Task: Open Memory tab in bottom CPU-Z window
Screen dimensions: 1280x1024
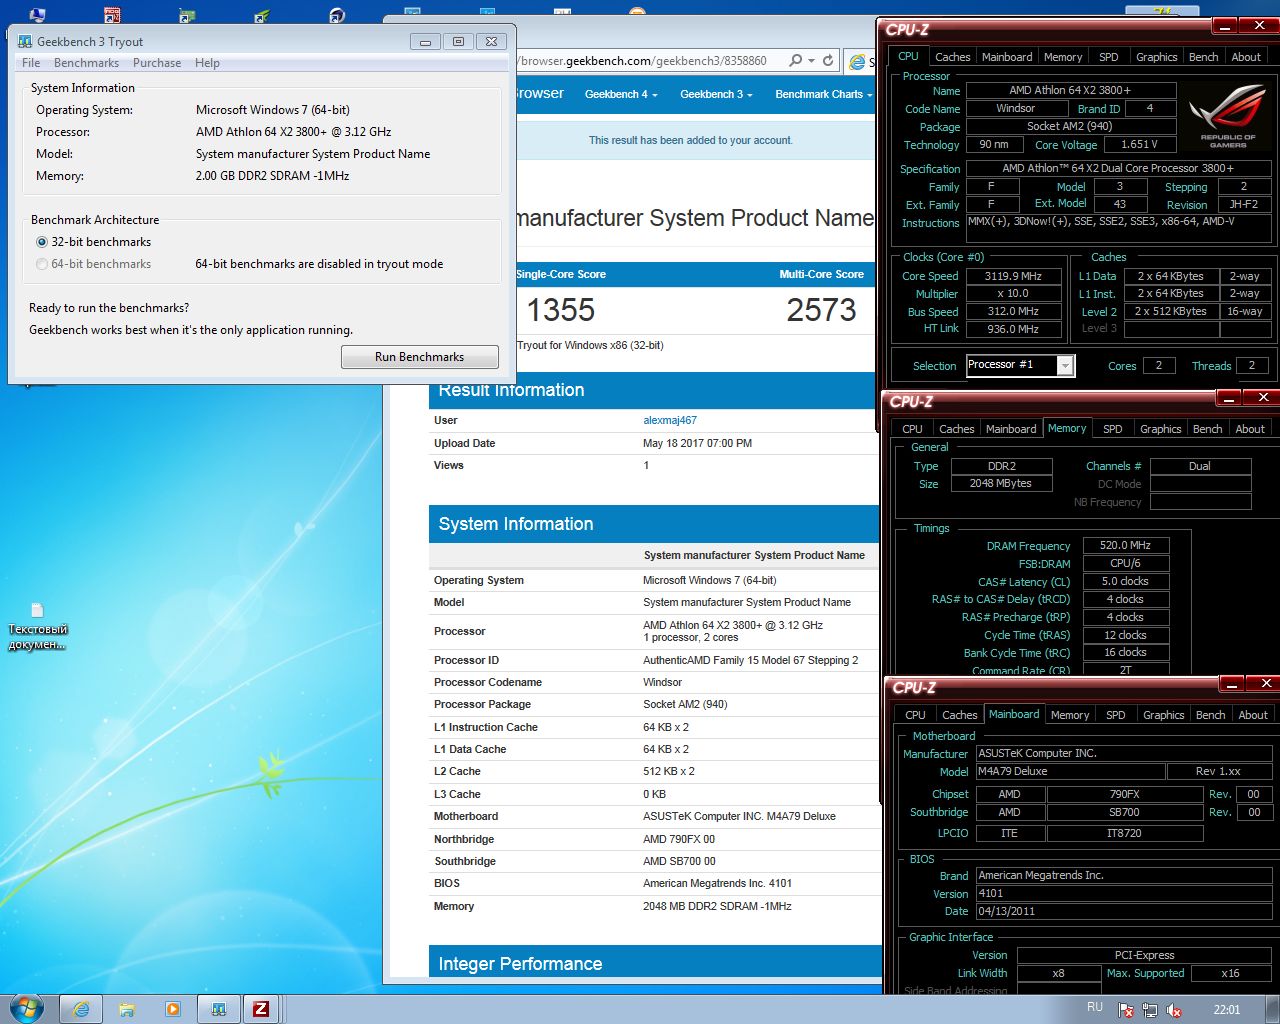Action: pos(1069,715)
